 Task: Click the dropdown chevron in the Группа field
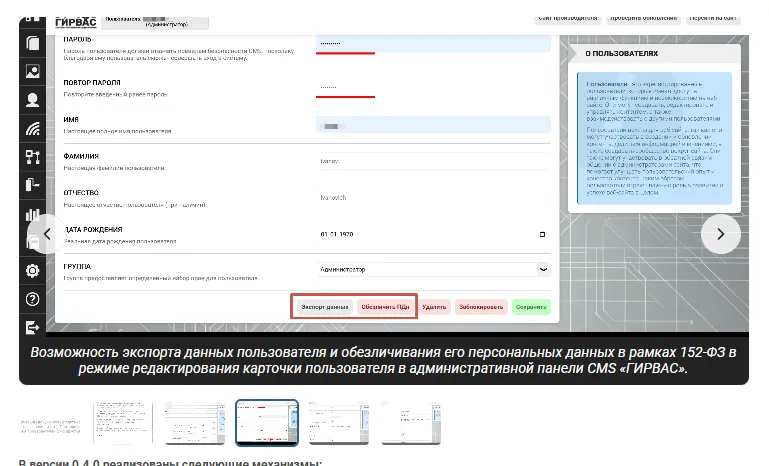tap(543, 269)
